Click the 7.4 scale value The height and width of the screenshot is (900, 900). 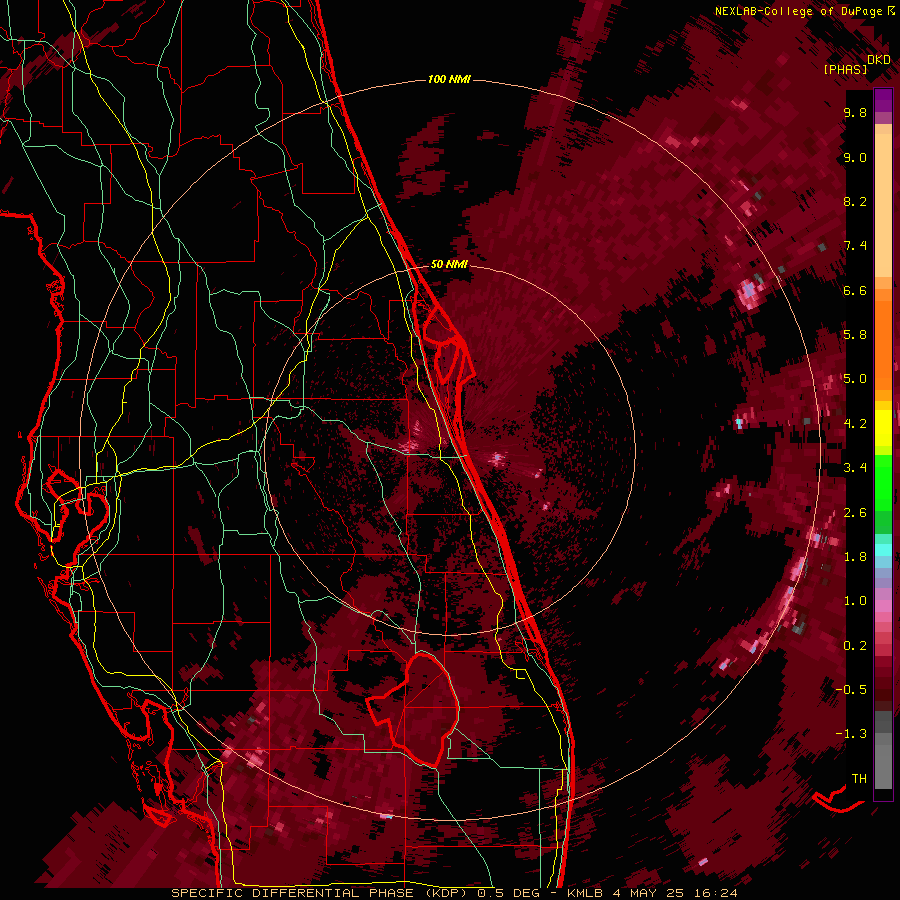pos(855,246)
